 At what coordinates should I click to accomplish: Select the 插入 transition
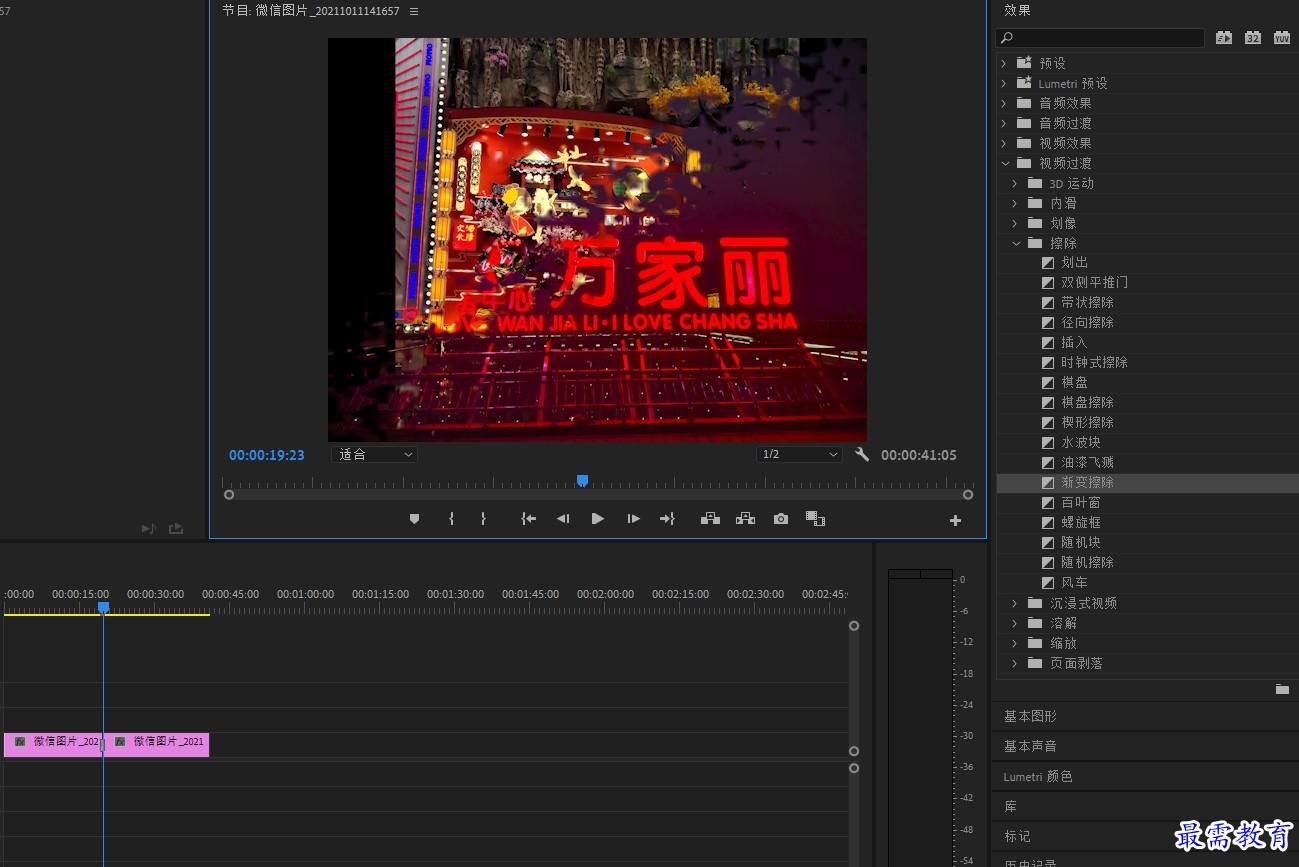coord(1074,343)
